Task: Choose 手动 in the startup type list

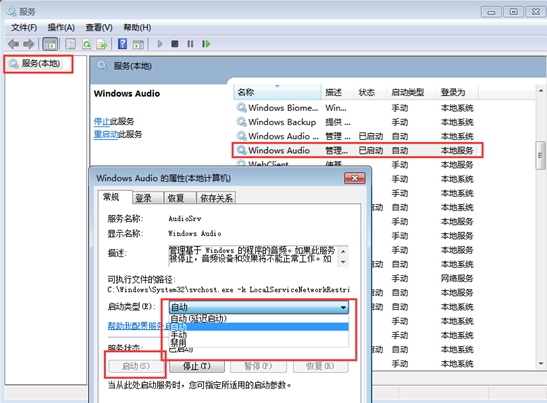Action: [179, 335]
